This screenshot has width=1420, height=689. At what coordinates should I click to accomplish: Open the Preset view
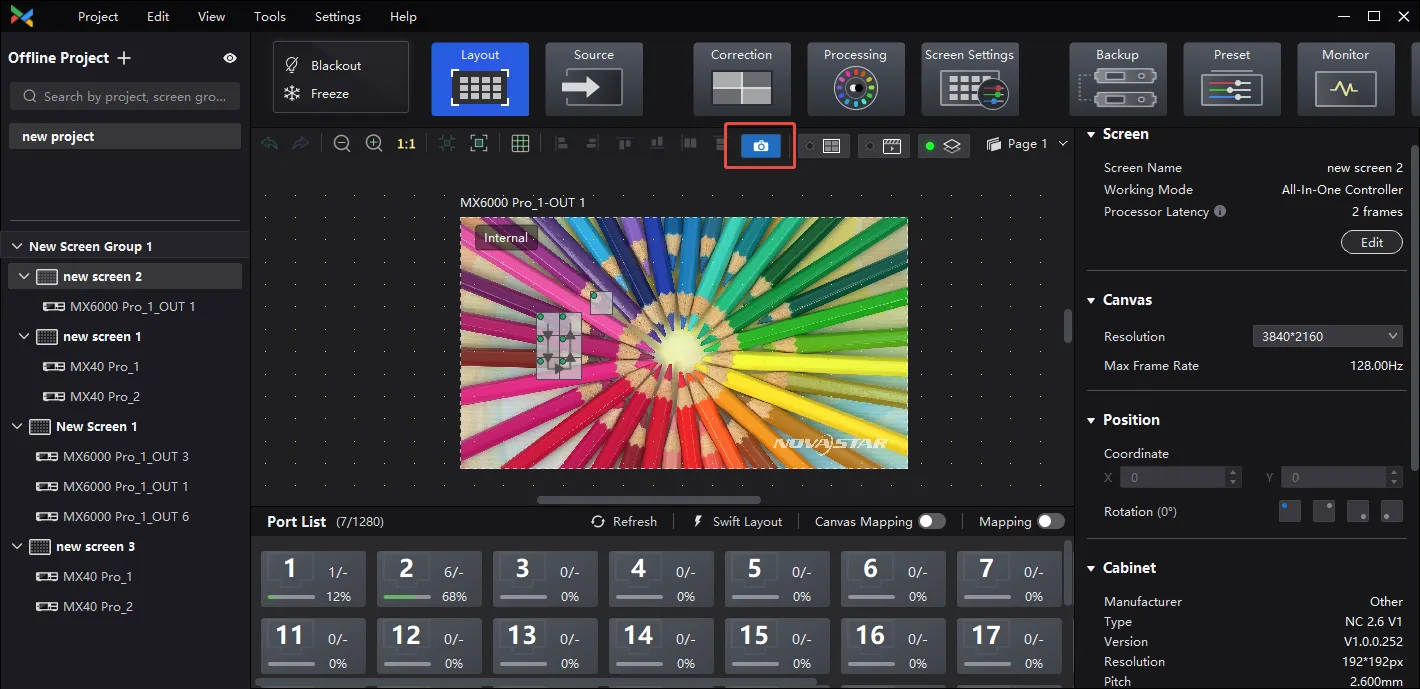(x=1232, y=79)
